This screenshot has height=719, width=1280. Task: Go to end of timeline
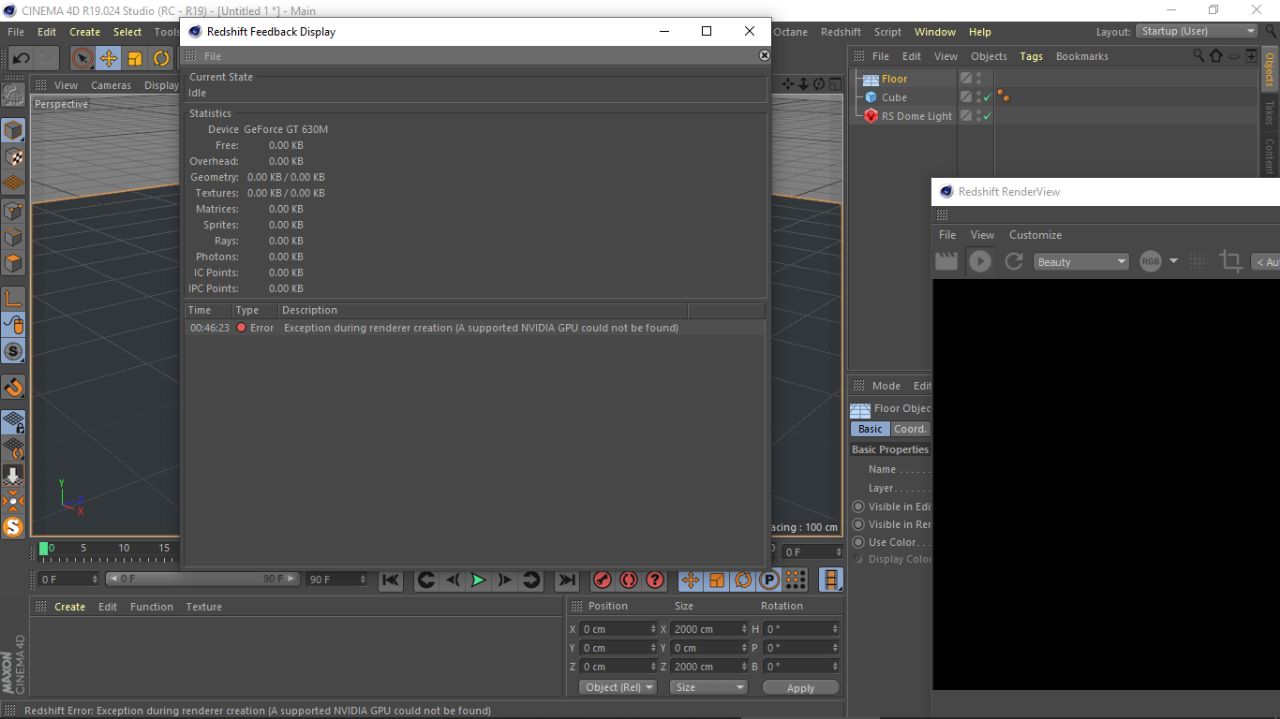(567, 580)
